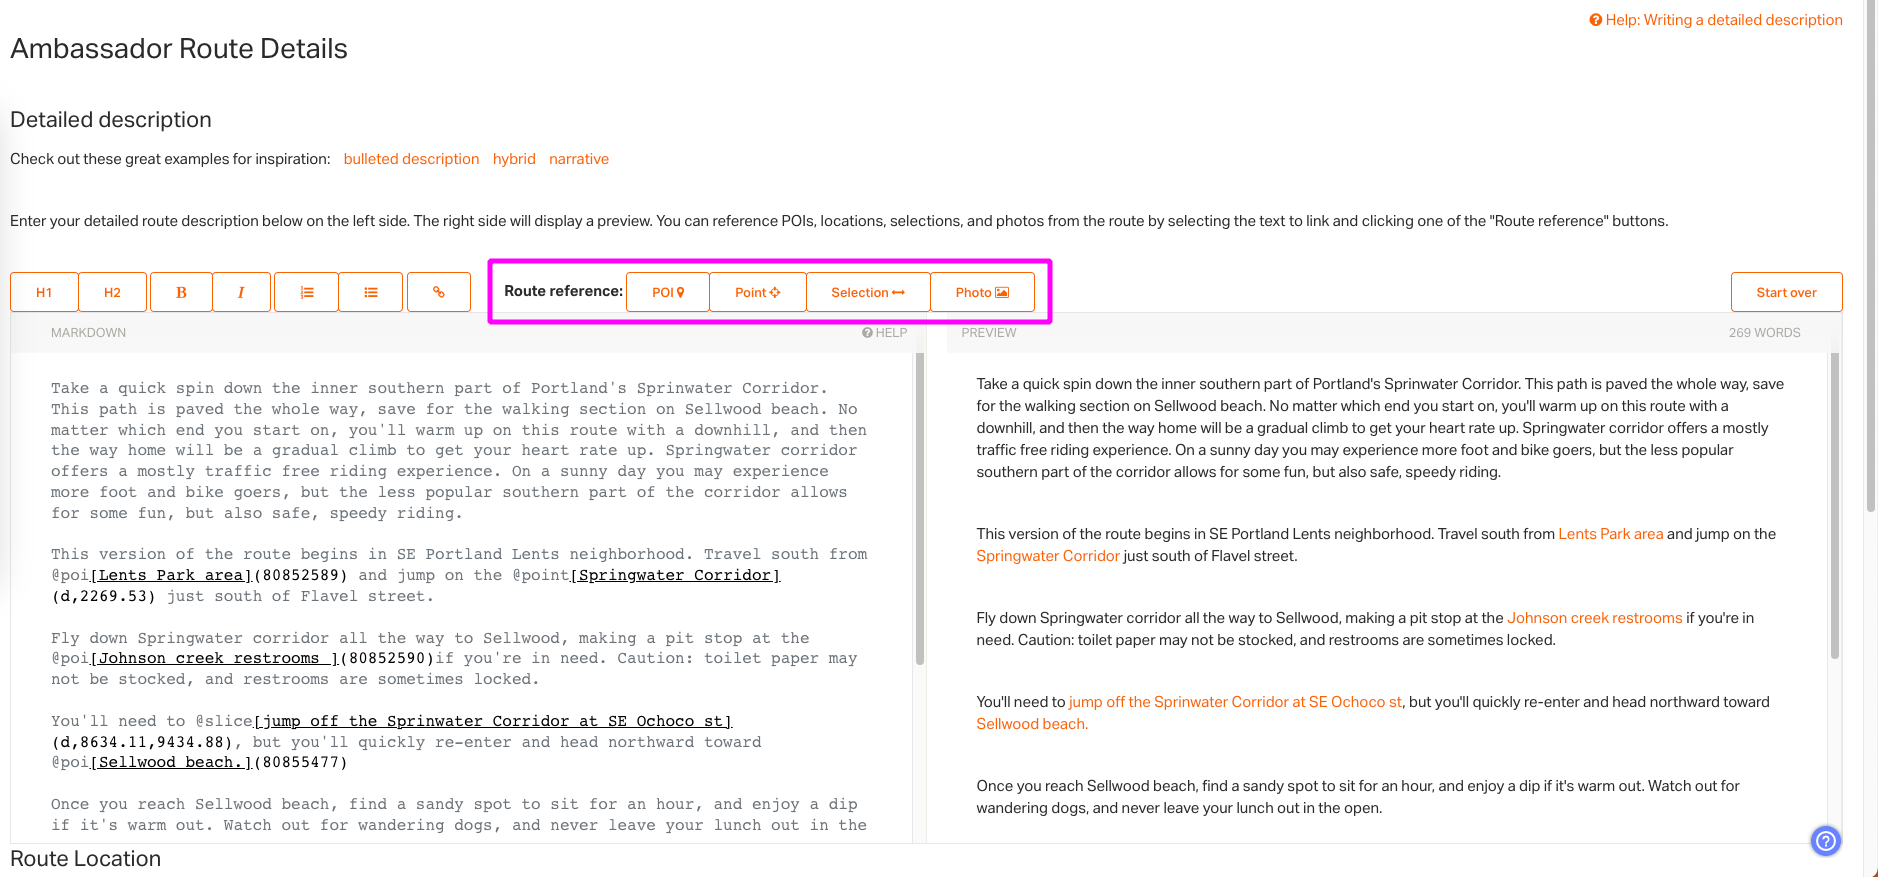Click [Springwater Corridor] in markdown
The height and width of the screenshot is (877, 1878).
676,575
